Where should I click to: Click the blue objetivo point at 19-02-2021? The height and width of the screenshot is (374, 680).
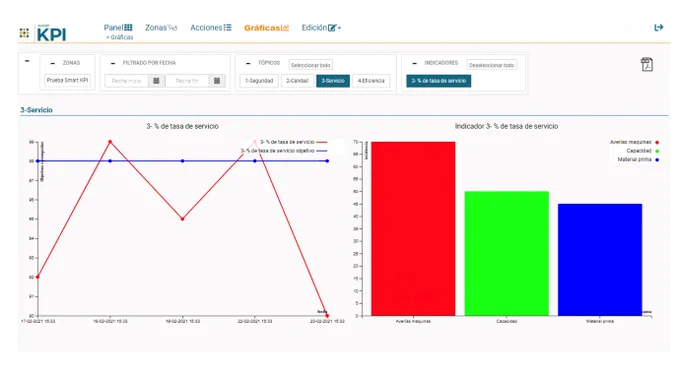[x=183, y=161]
